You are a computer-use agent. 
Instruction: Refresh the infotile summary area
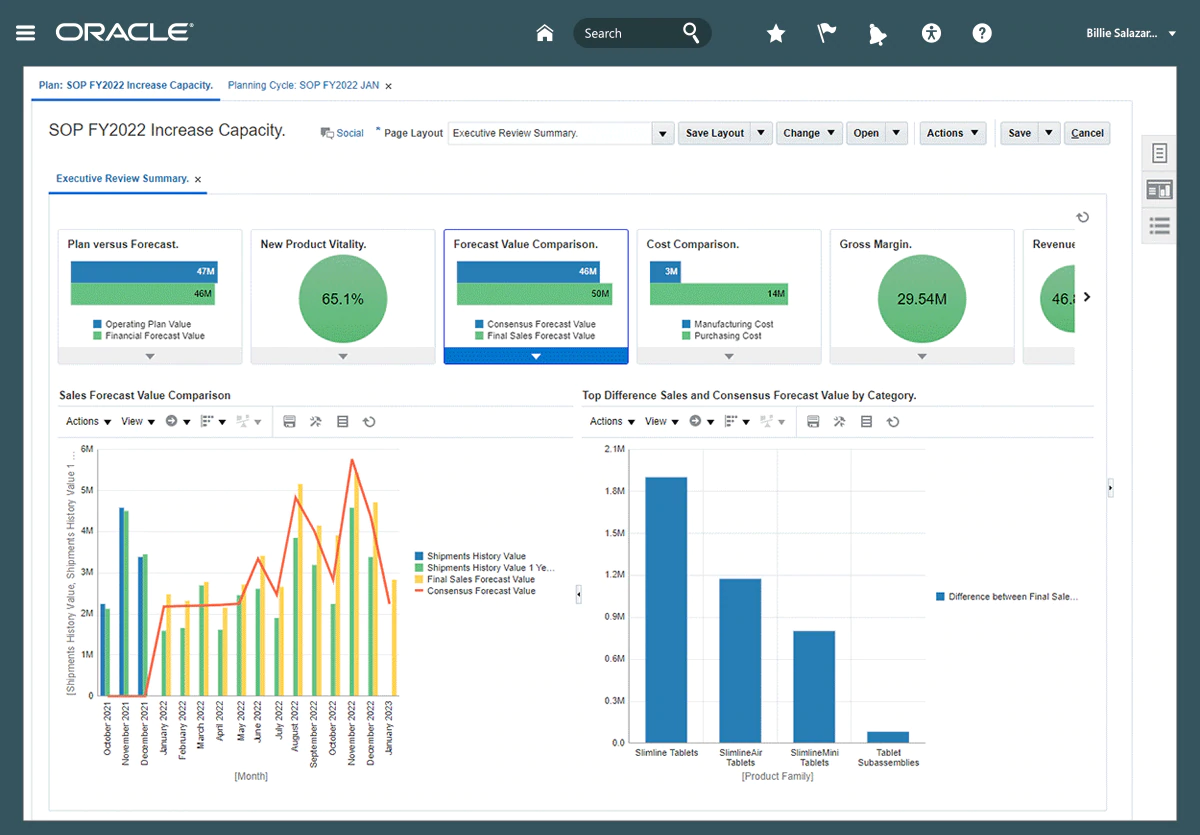coord(1082,217)
